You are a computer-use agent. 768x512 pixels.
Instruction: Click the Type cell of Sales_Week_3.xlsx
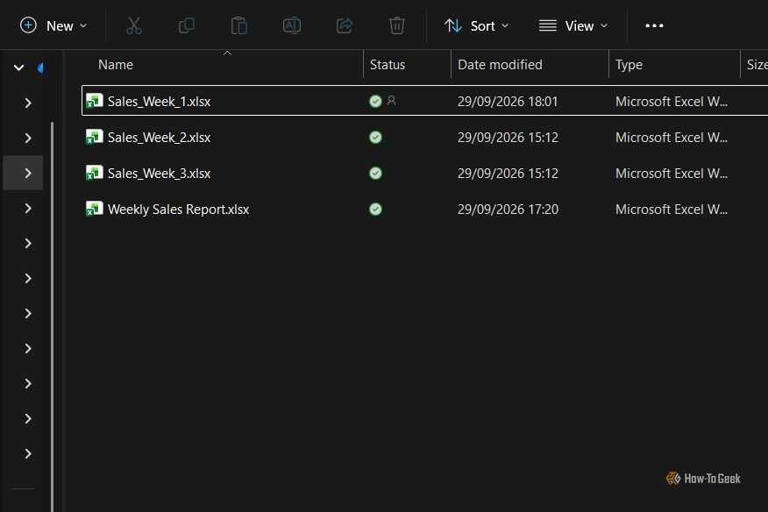[x=672, y=173]
